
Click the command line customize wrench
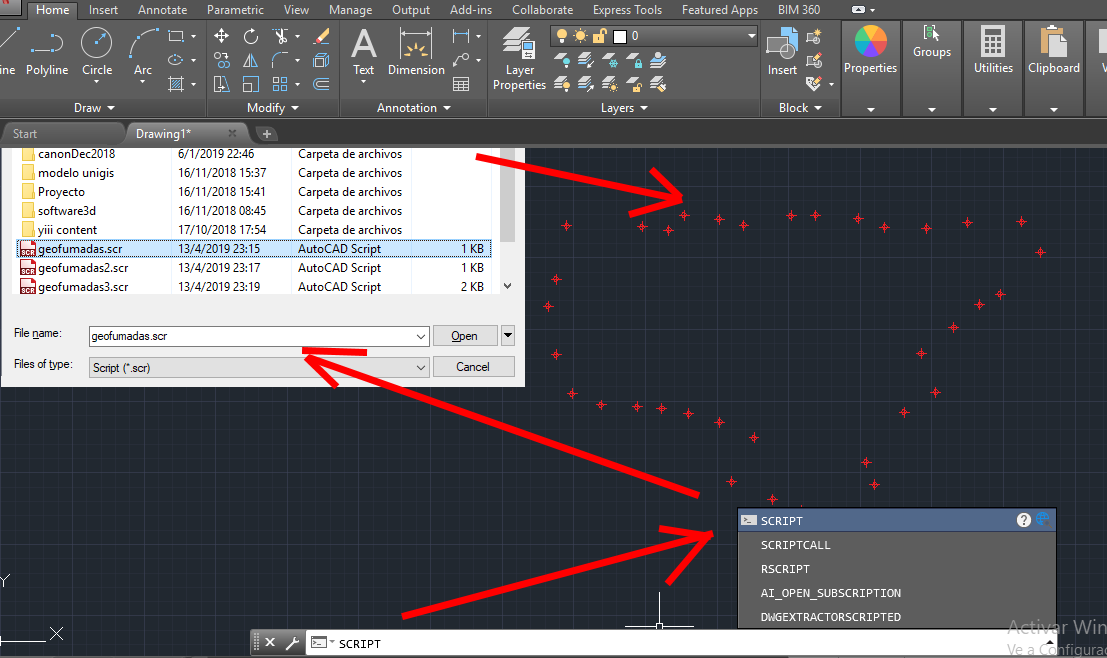click(292, 642)
